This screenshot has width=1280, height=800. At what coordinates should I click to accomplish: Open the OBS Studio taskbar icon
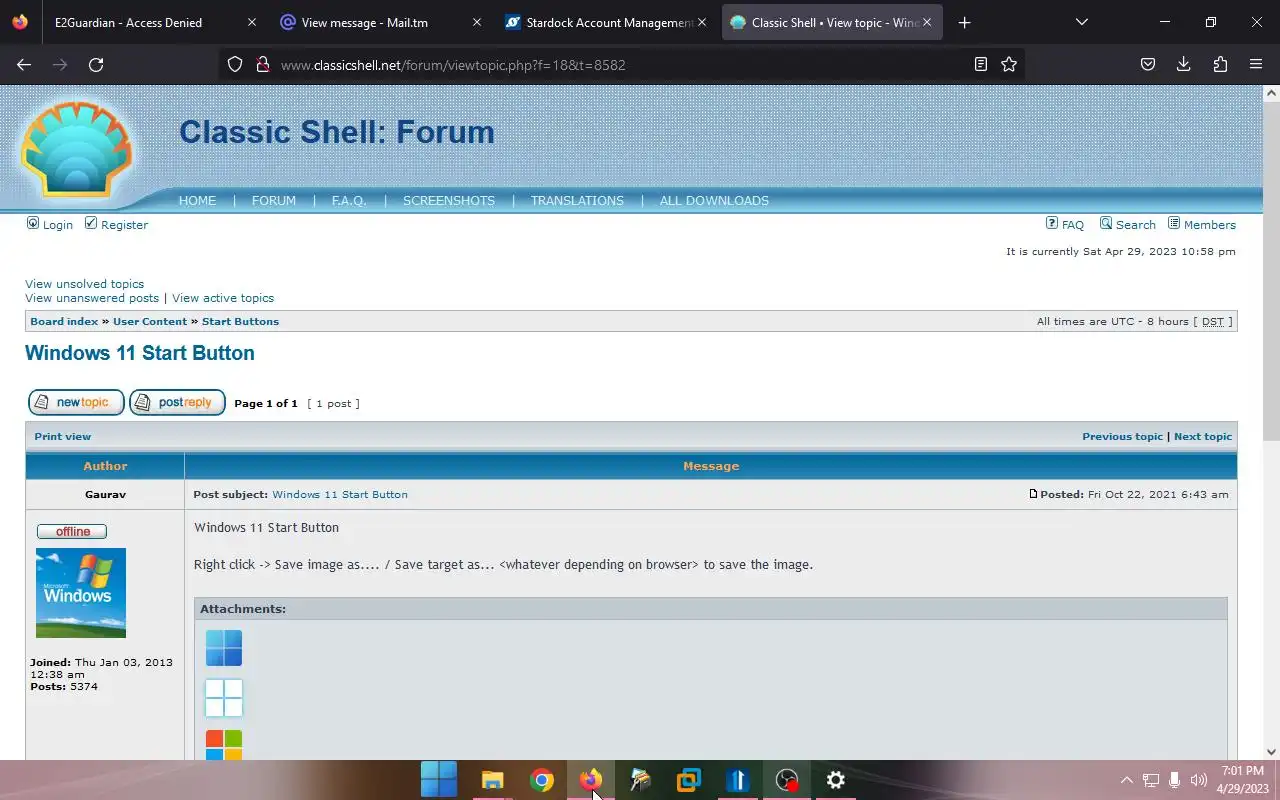point(787,780)
